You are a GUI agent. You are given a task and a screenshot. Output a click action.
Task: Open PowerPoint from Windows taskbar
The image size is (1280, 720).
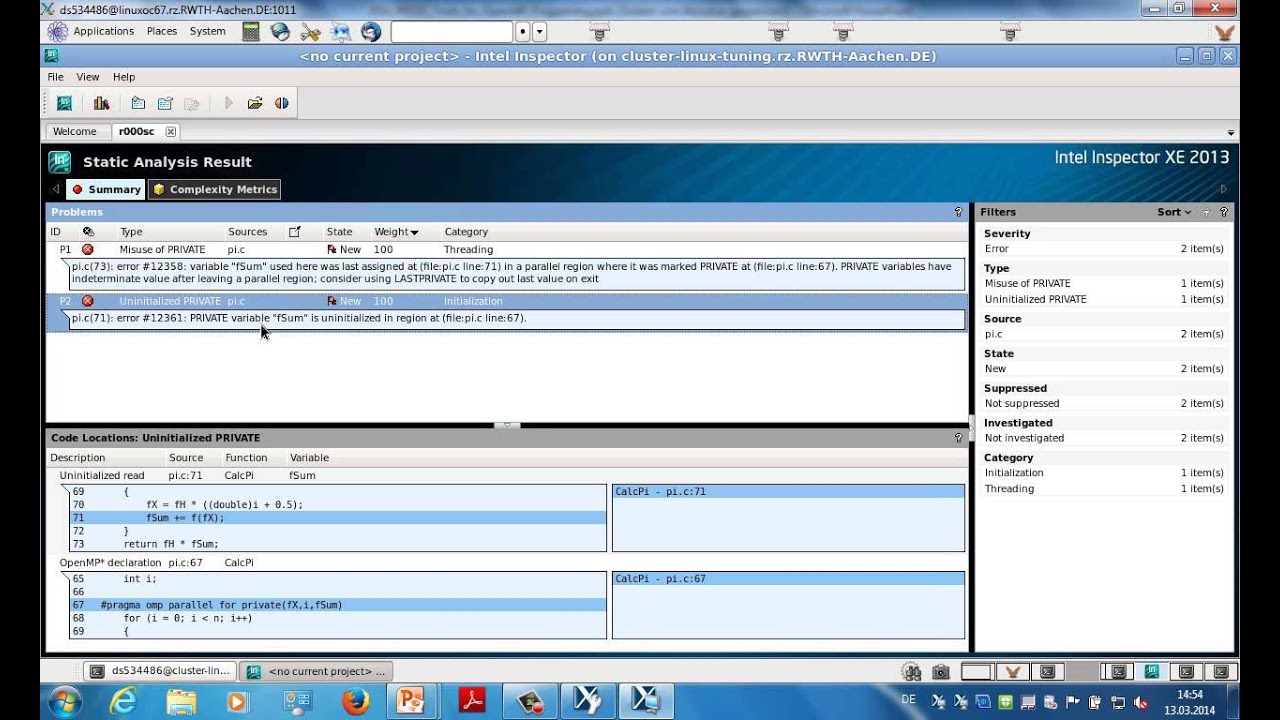411,701
